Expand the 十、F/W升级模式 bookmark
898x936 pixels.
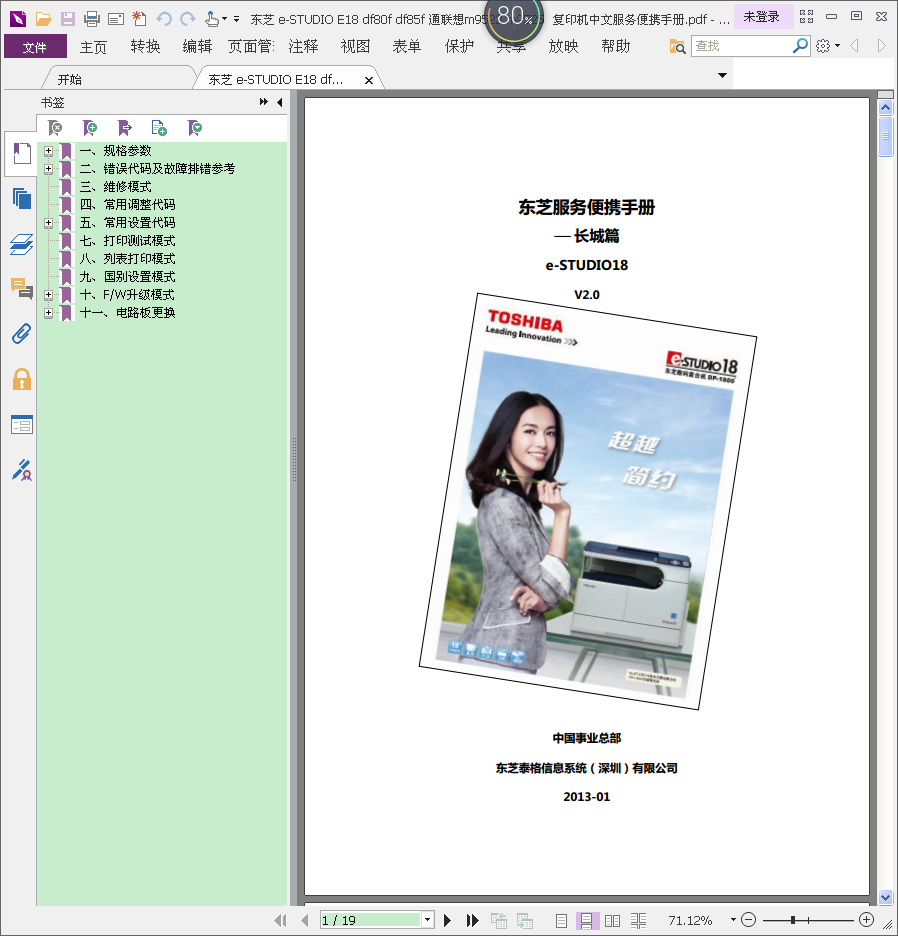tap(48, 294)
